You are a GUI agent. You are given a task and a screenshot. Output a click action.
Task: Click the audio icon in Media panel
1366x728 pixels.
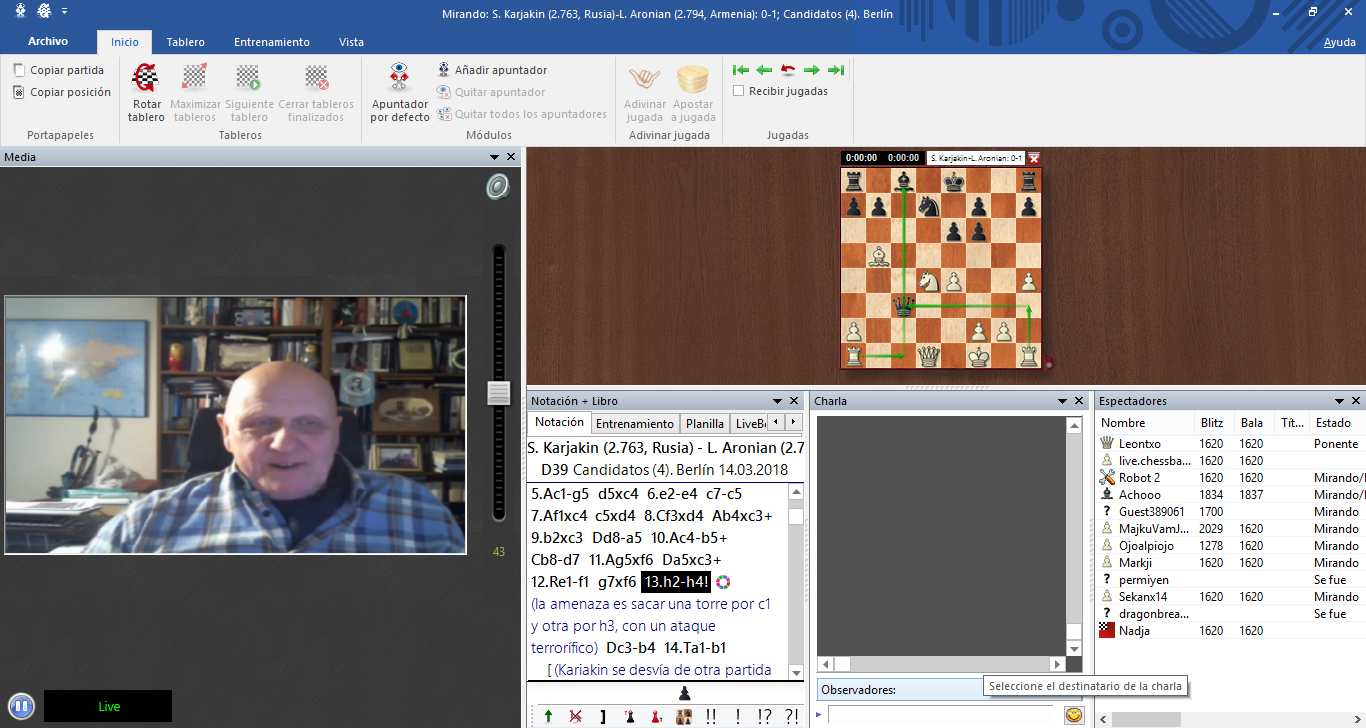(x=498, y=187)
